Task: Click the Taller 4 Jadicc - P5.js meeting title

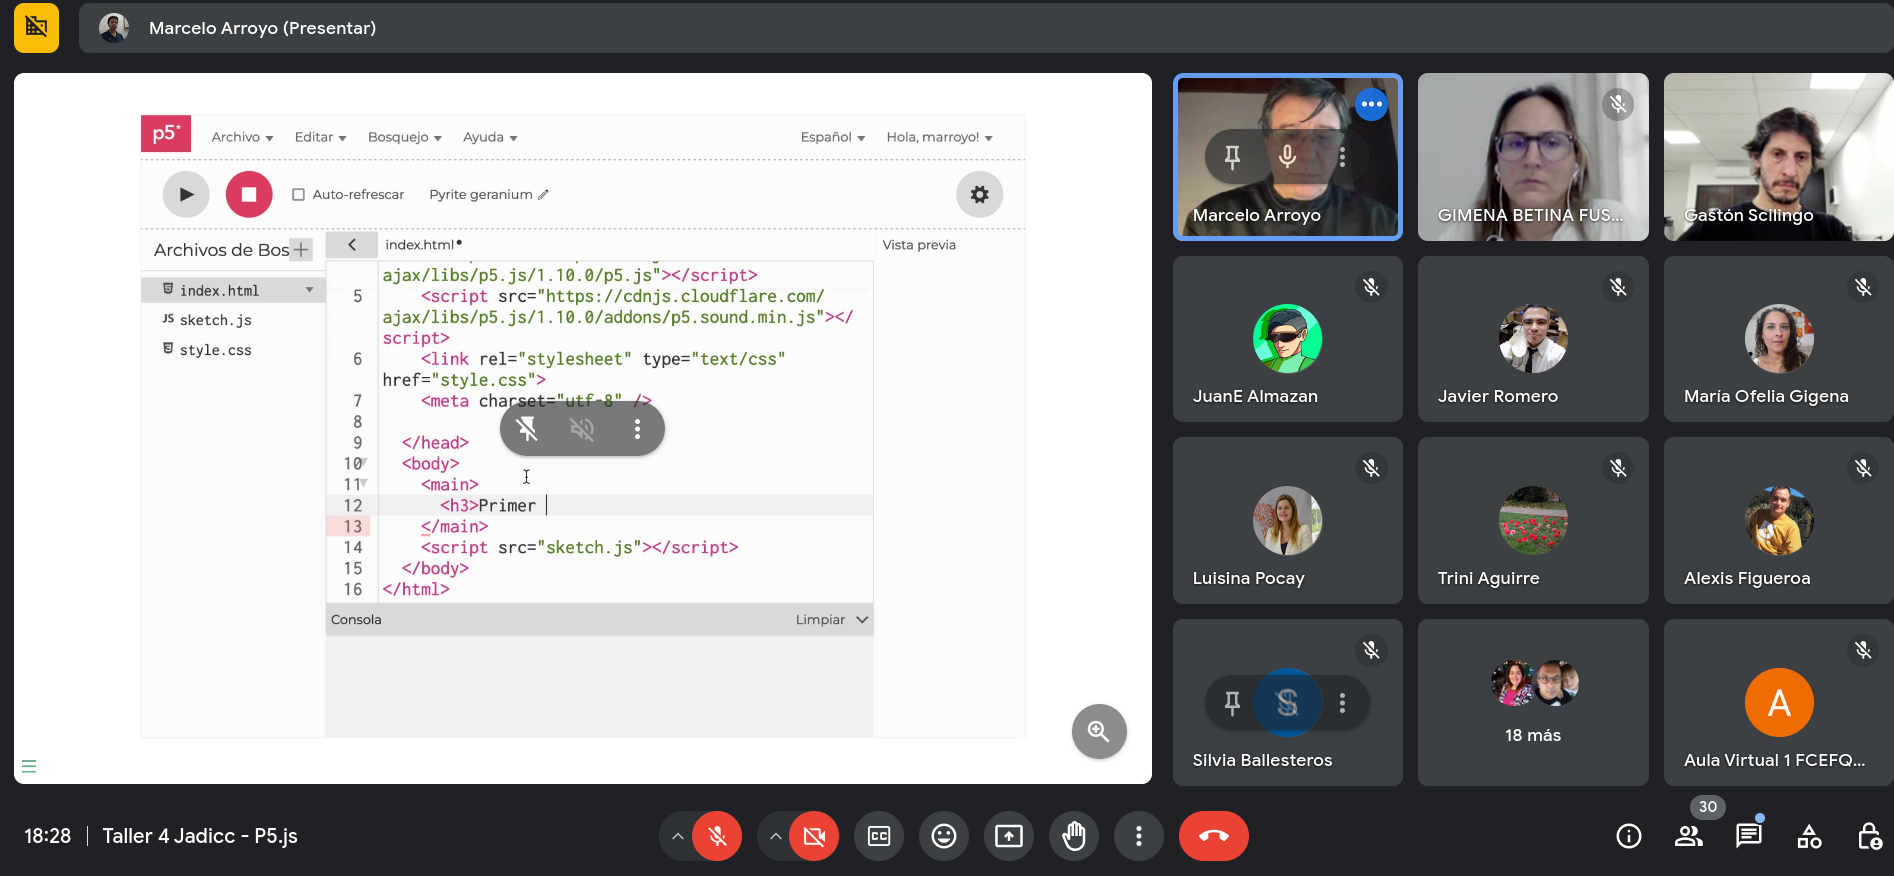Action: (200, 836)
